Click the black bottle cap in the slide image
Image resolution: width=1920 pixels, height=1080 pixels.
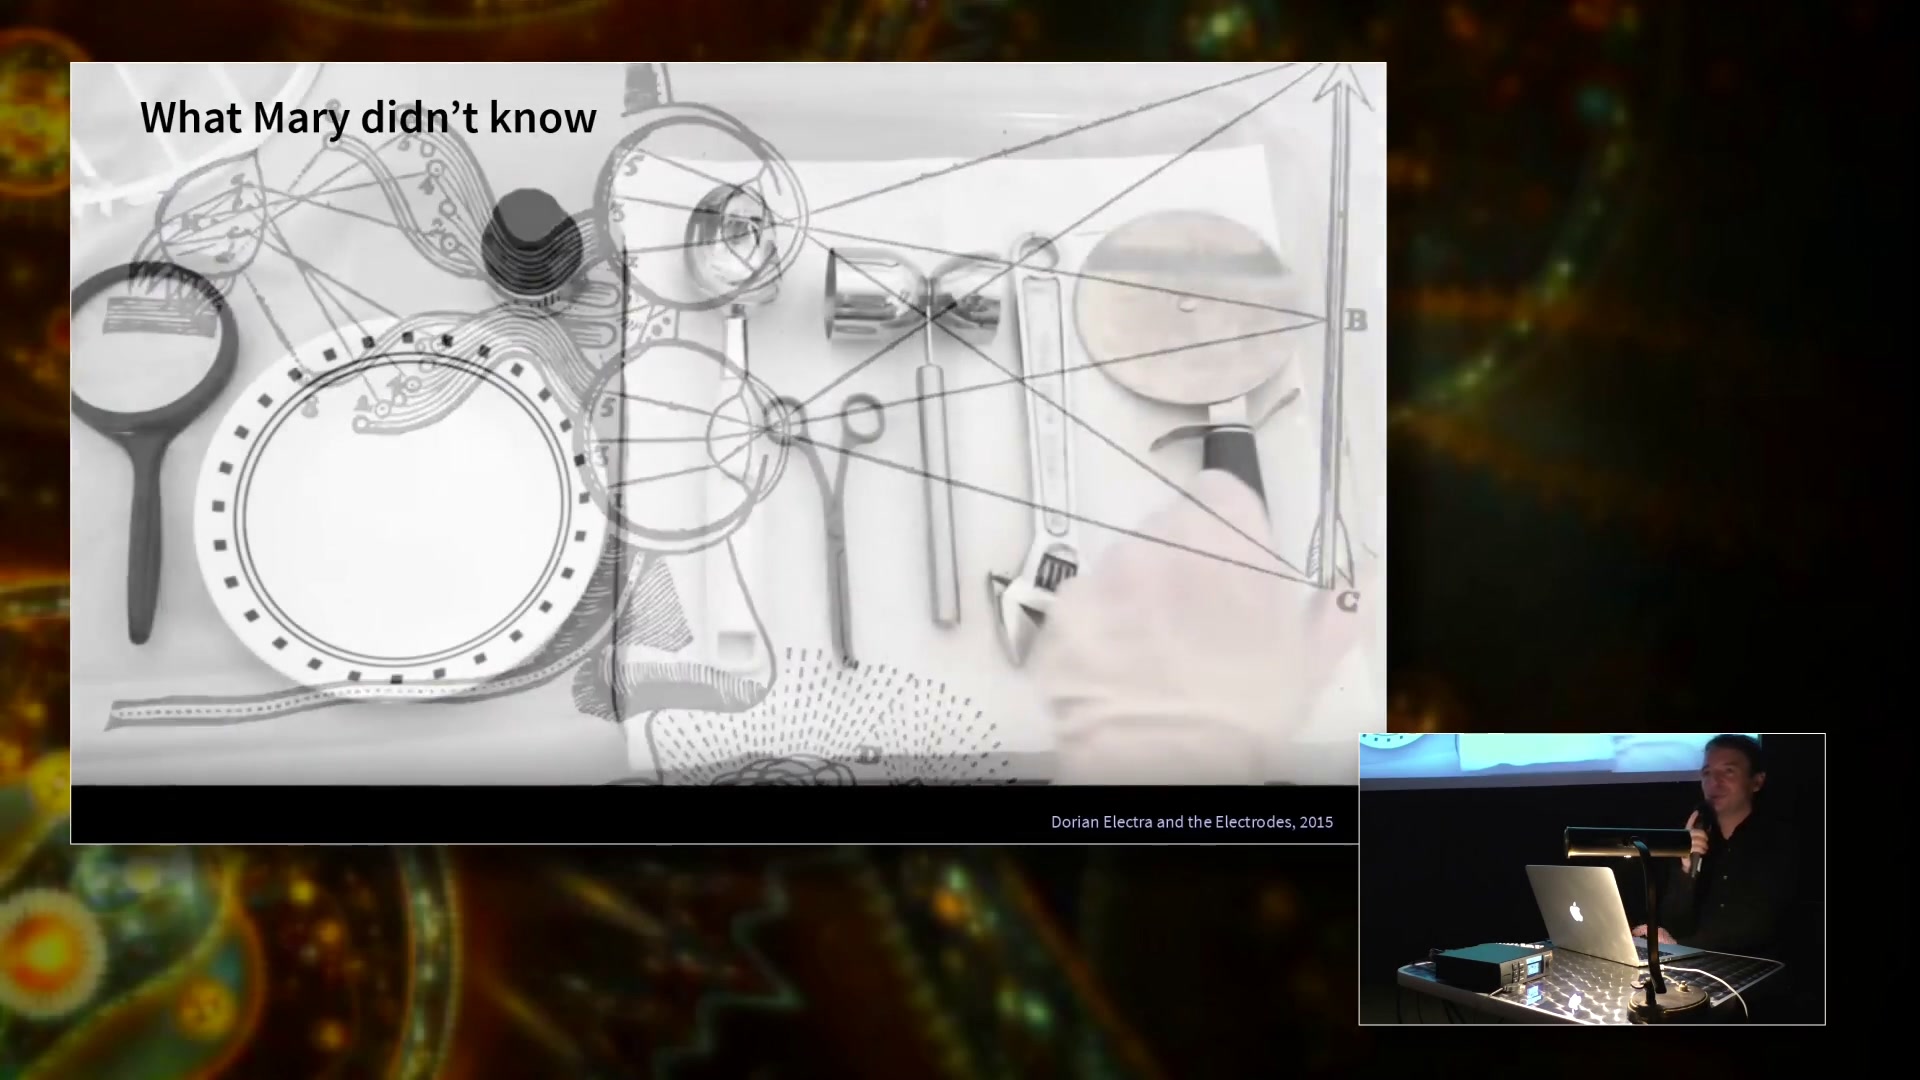[x=531, y=243]
